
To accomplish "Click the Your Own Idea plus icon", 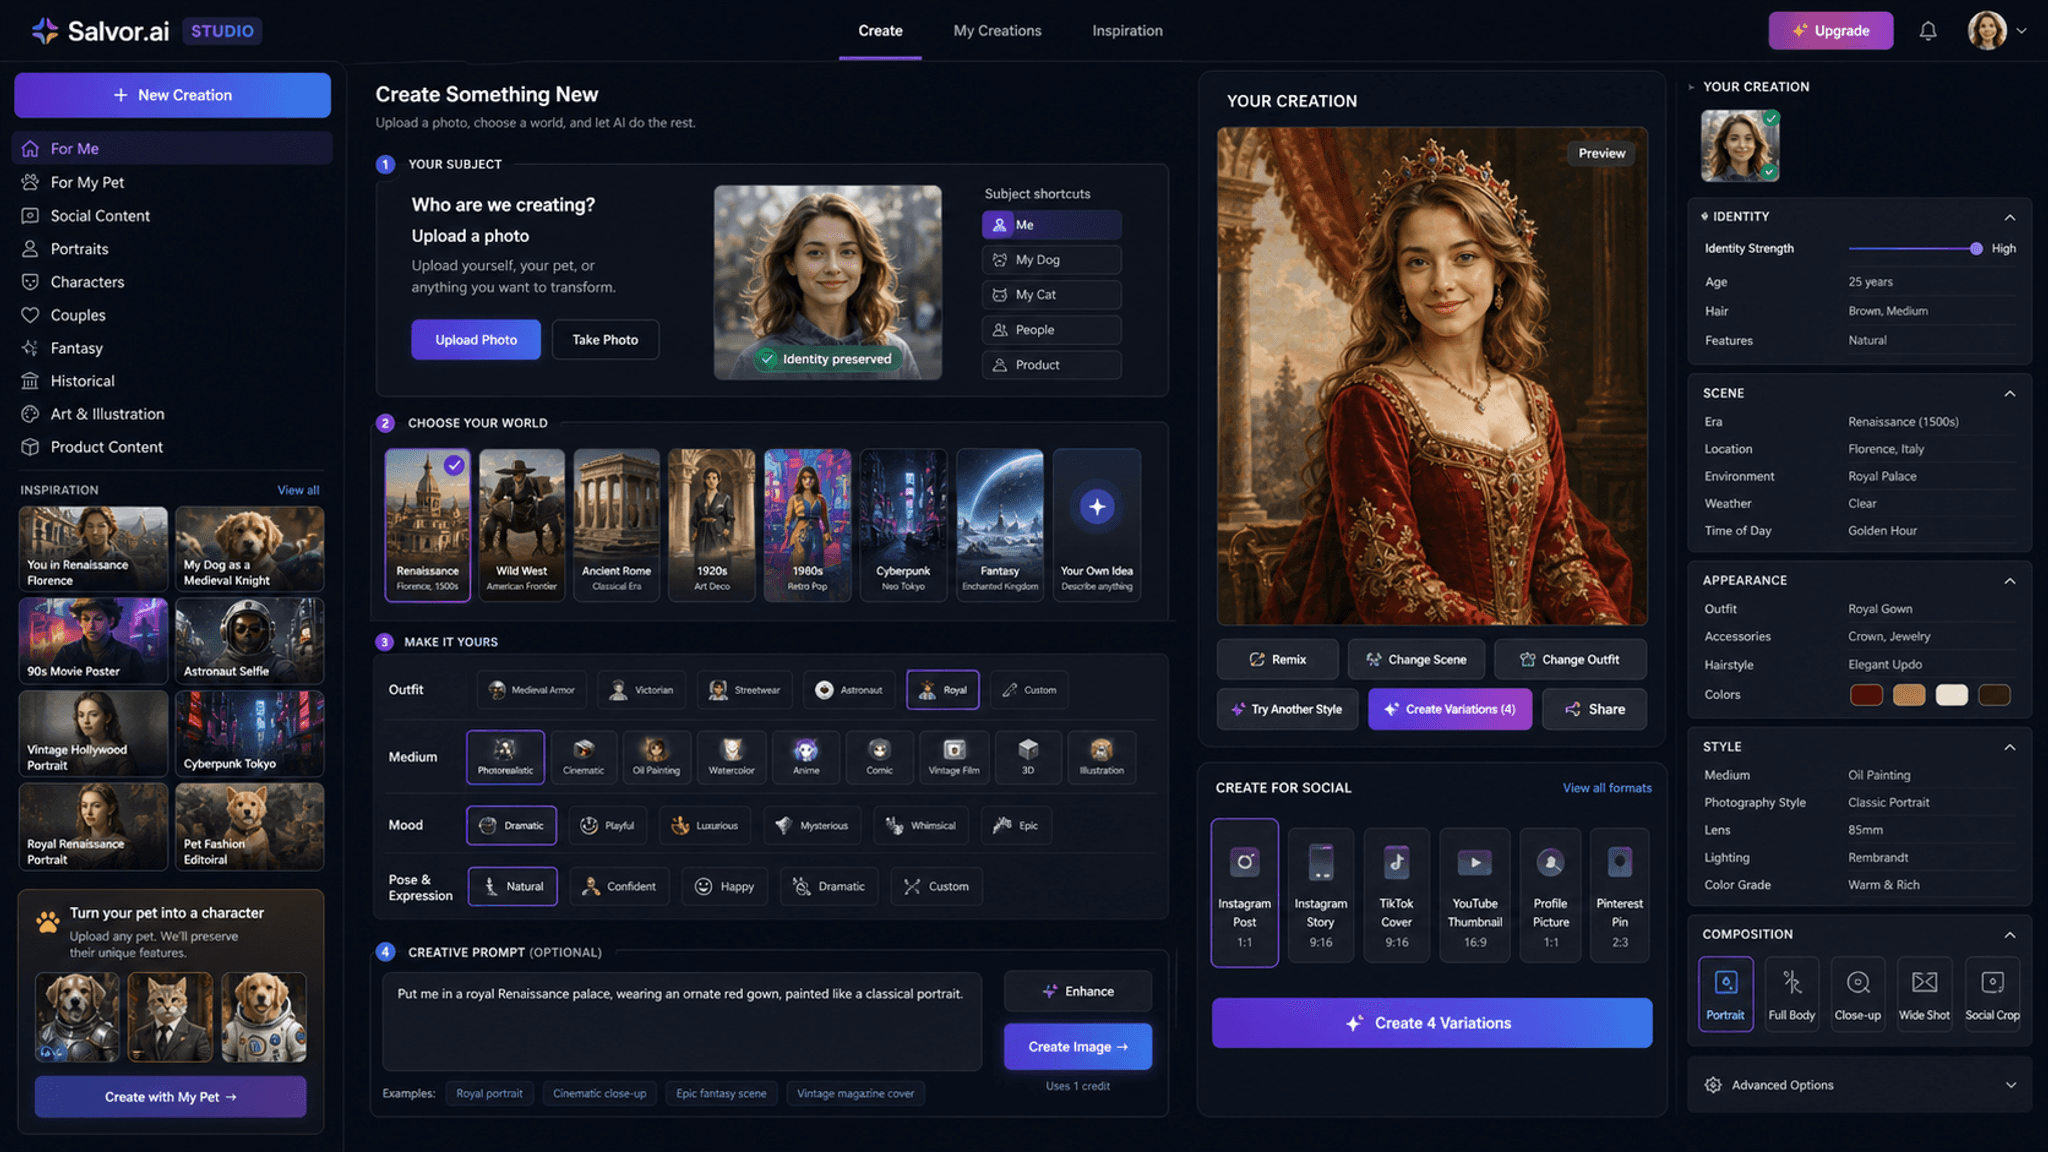I will click(x=1097, y=507).
